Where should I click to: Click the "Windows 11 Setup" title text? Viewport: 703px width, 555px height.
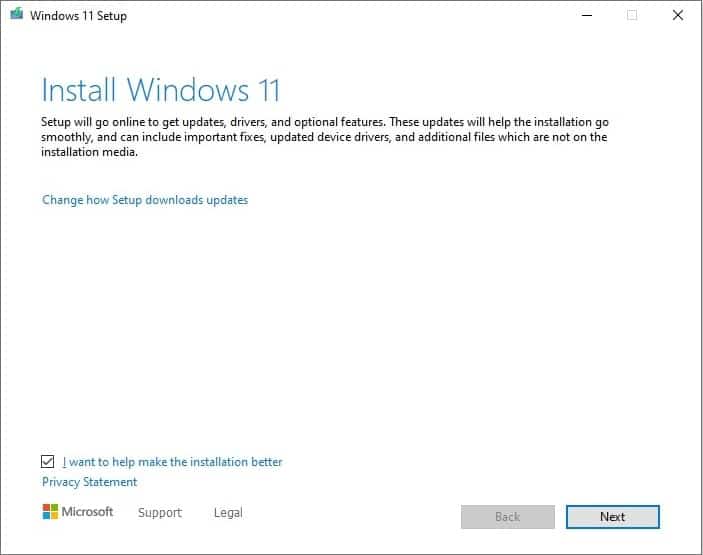pos(78,16)
